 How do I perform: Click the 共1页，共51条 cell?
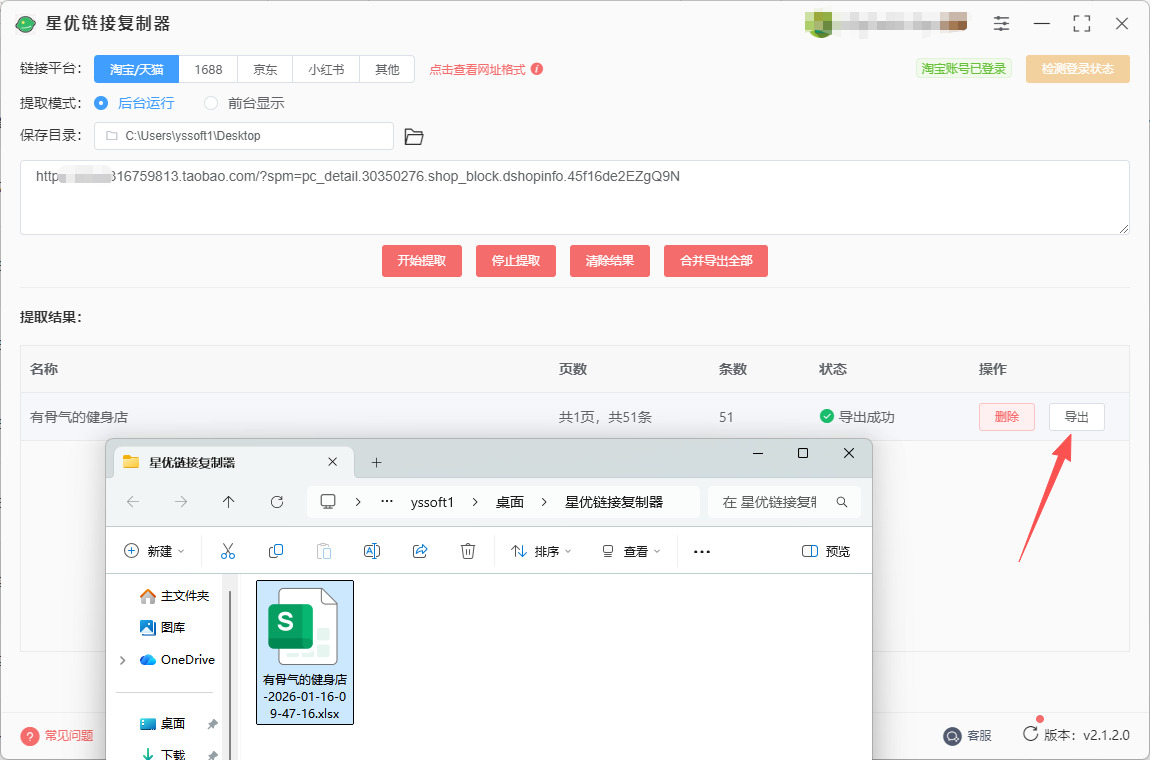click(x=605, y=417)
